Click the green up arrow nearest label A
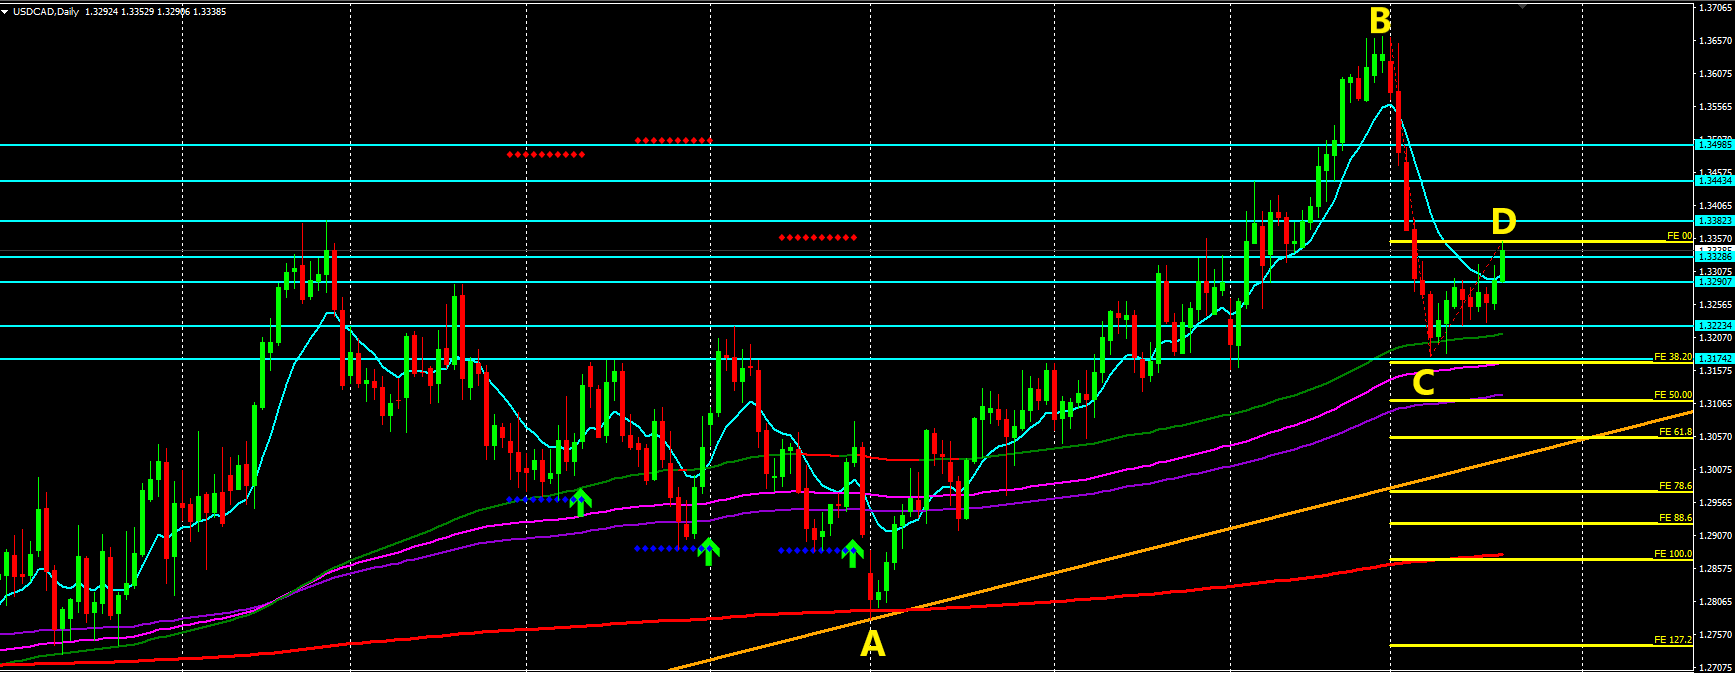The width and height of the screenshot is (1735, 673). point(853,551)
